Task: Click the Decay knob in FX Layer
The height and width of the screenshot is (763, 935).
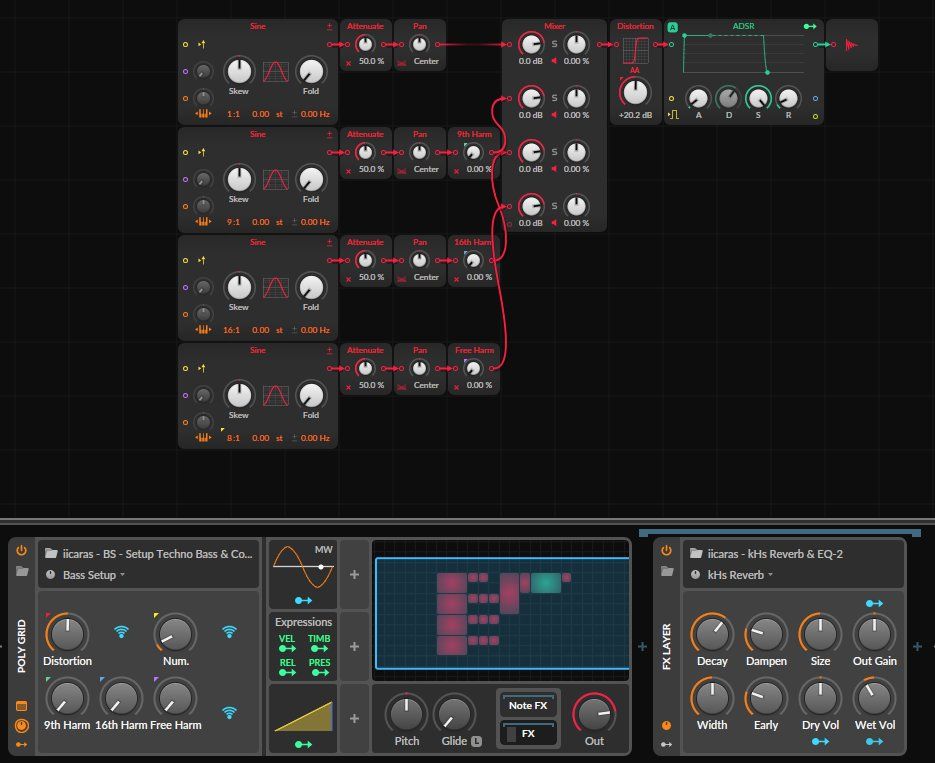Action: (x=712, y=634)
